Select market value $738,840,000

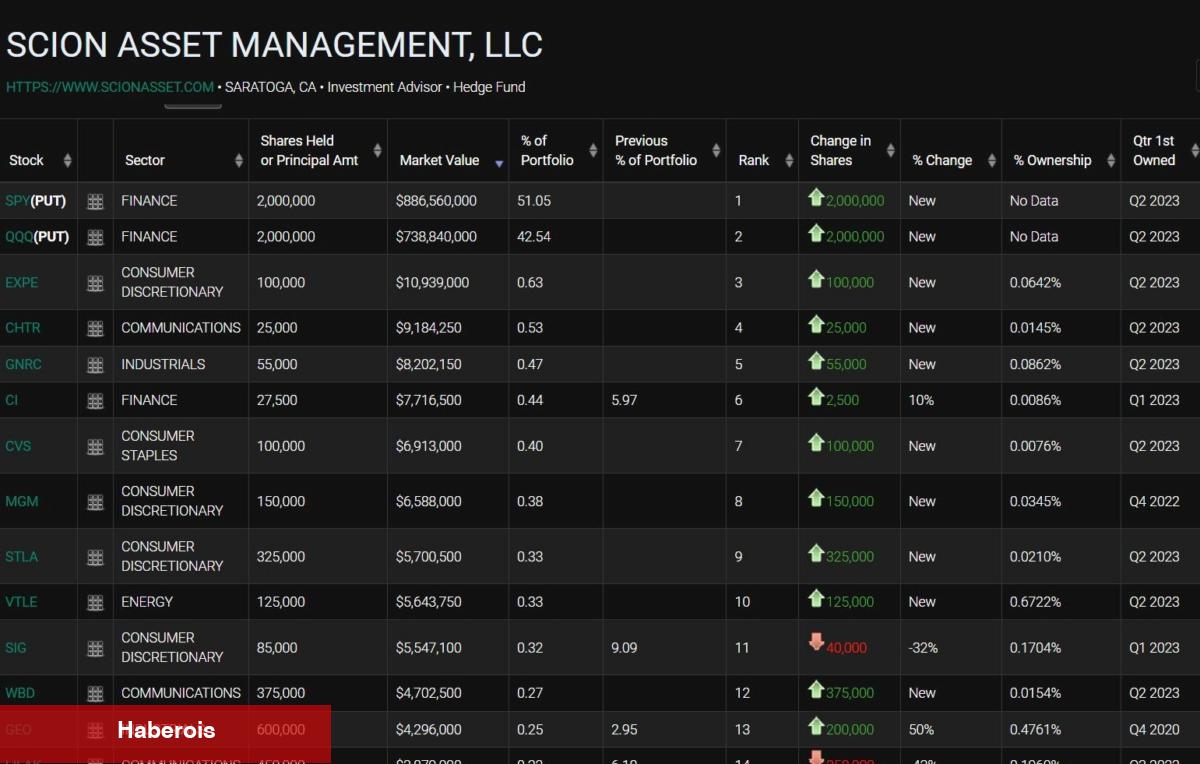click(x=436, y=237)
